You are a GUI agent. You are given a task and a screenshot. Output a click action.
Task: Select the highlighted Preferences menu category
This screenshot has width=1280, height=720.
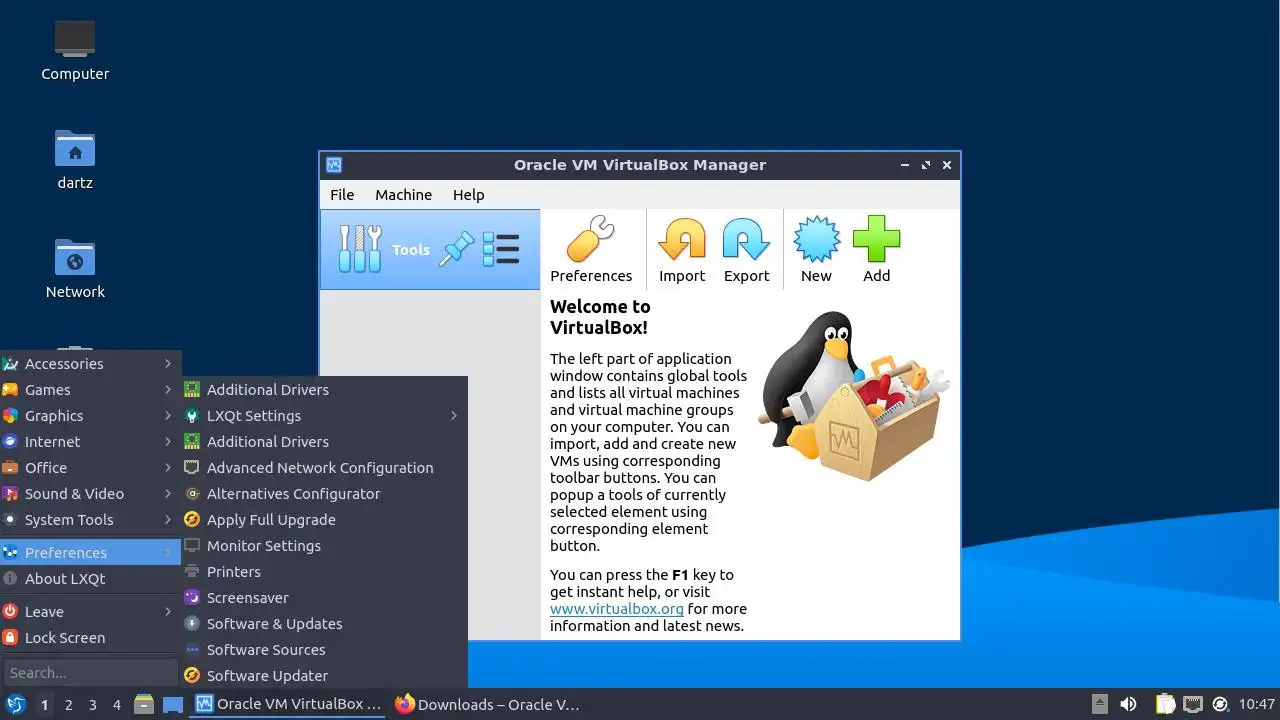tap(90, 553)
